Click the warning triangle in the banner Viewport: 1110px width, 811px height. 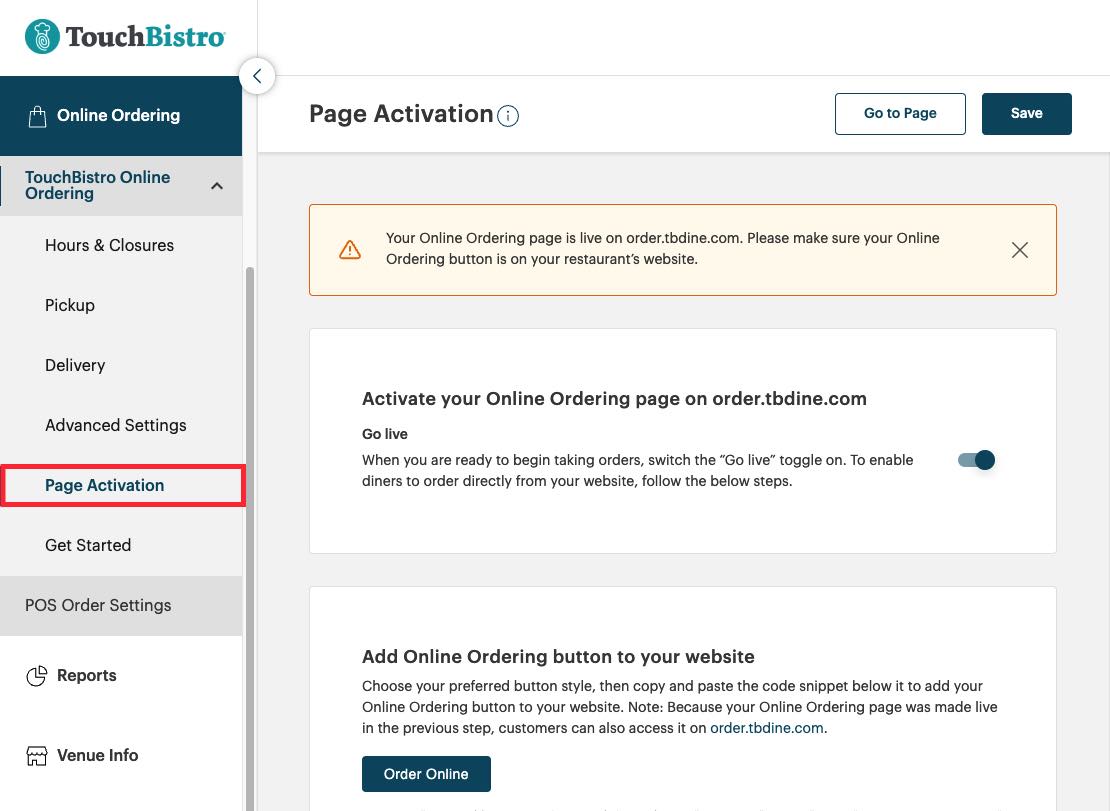click(350, 249)
